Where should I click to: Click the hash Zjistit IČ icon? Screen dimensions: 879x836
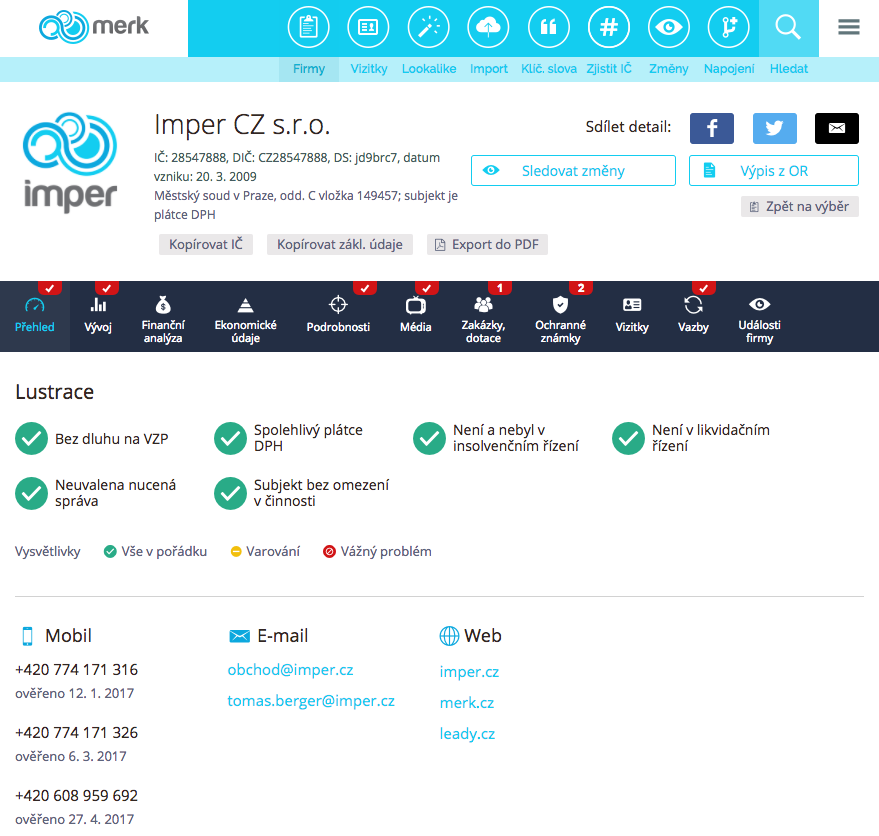[609, 27]
